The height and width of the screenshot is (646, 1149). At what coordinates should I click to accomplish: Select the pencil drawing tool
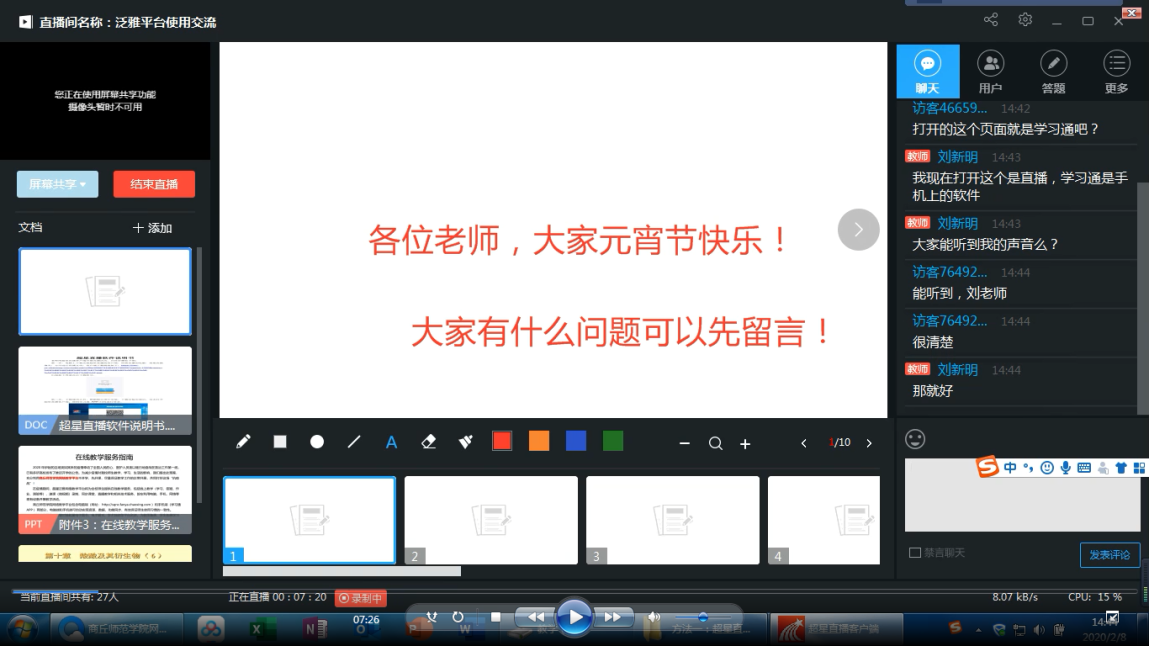coord(243,442)
